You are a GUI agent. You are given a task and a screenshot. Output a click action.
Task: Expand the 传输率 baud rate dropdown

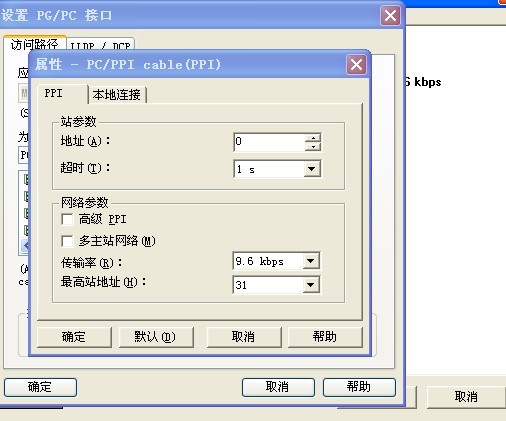click(311, 261)
